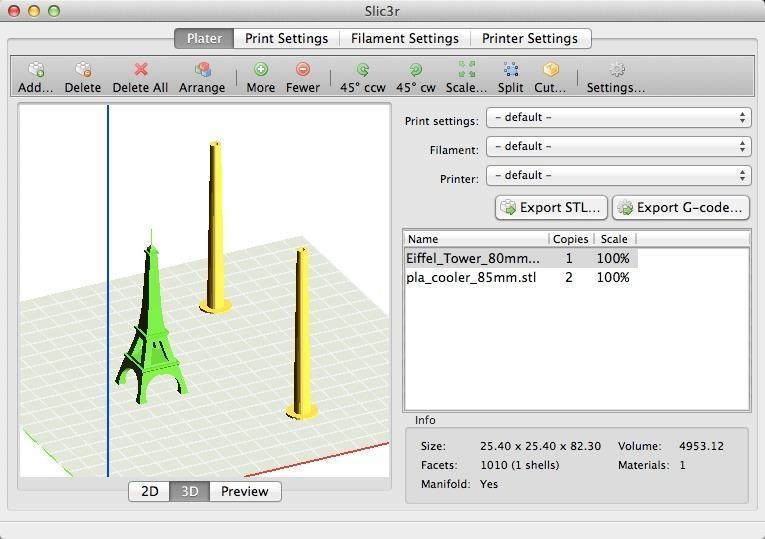
Task: Click the Export STL… button
Action: tap(551, 208)
